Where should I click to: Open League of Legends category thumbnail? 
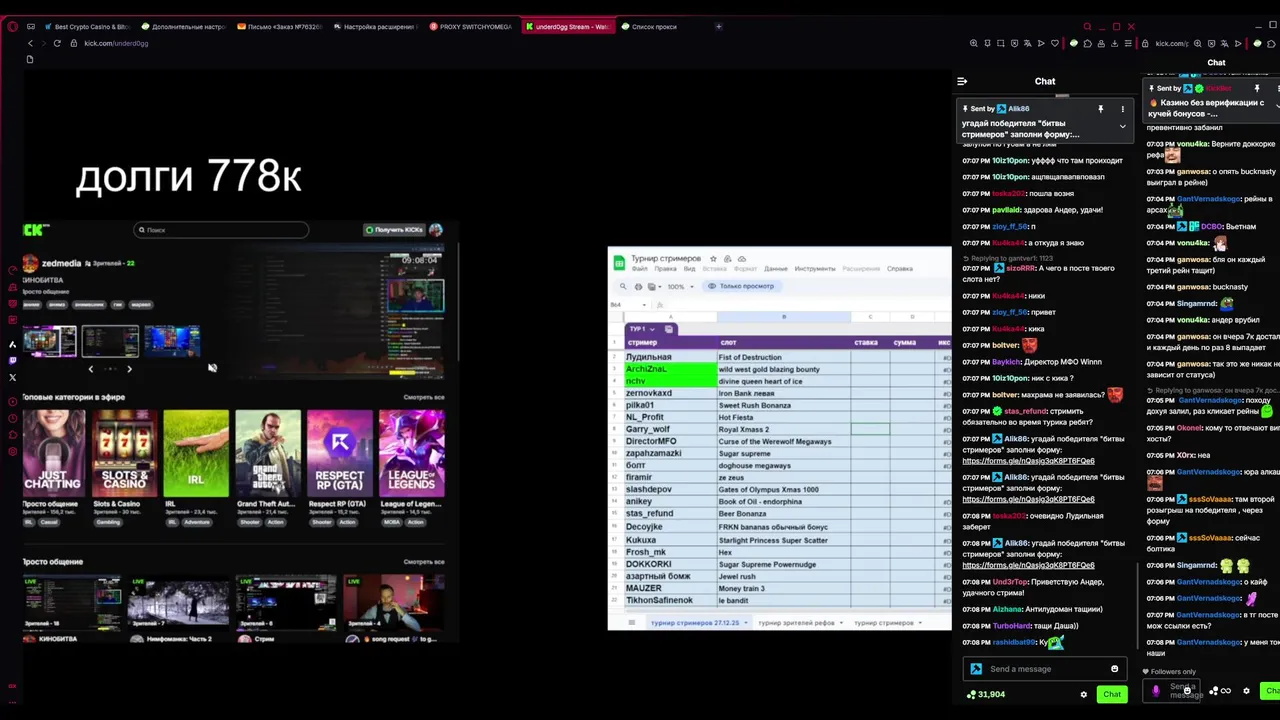[411, 453]
